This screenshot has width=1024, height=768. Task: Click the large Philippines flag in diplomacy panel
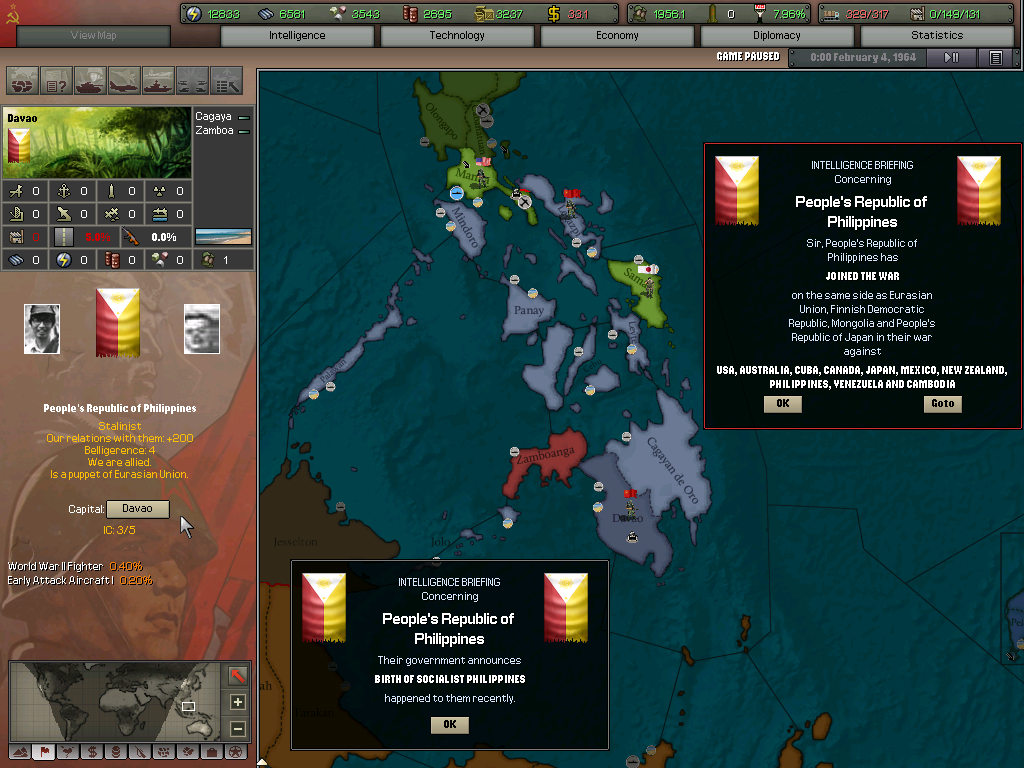(x=118, y=323)
